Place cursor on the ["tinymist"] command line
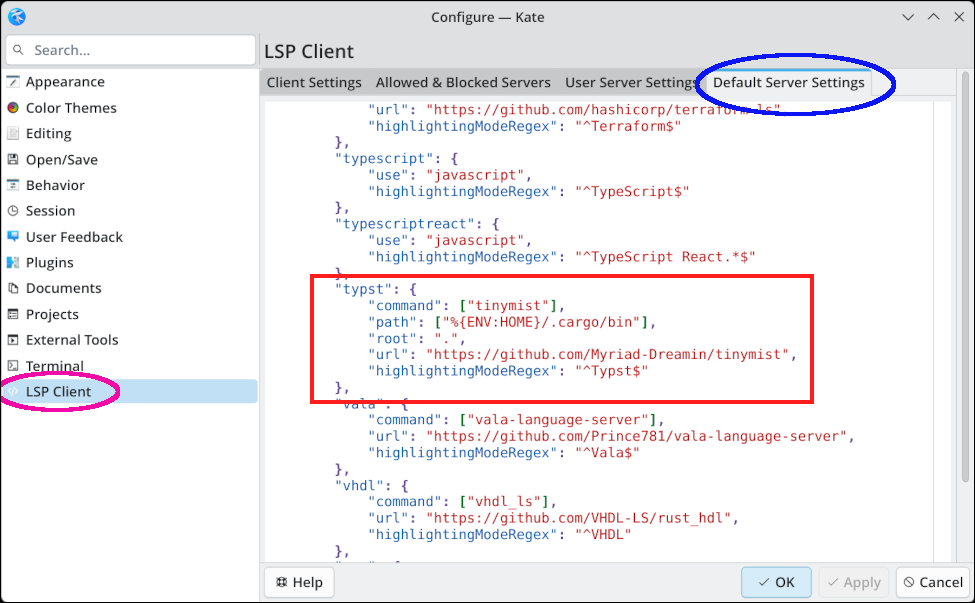 click(x=466, y=305)
